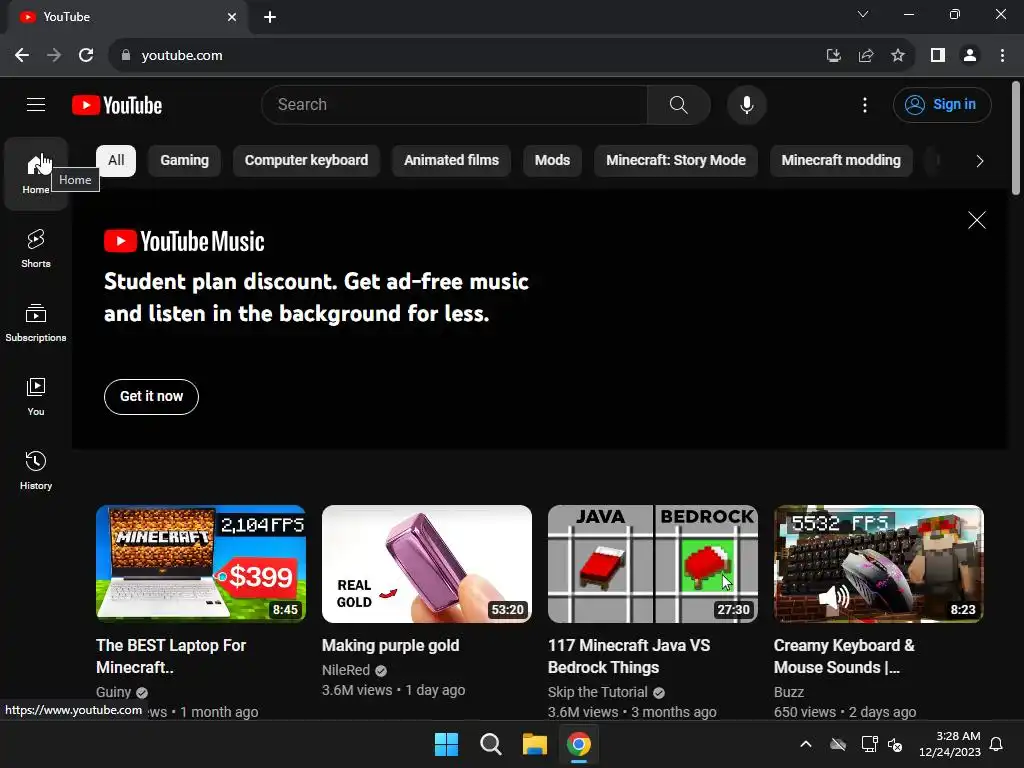The height and width of the screenshot is (768, 1024).
Task: Click the search magnifier button
Action: [x=679, y=104]
